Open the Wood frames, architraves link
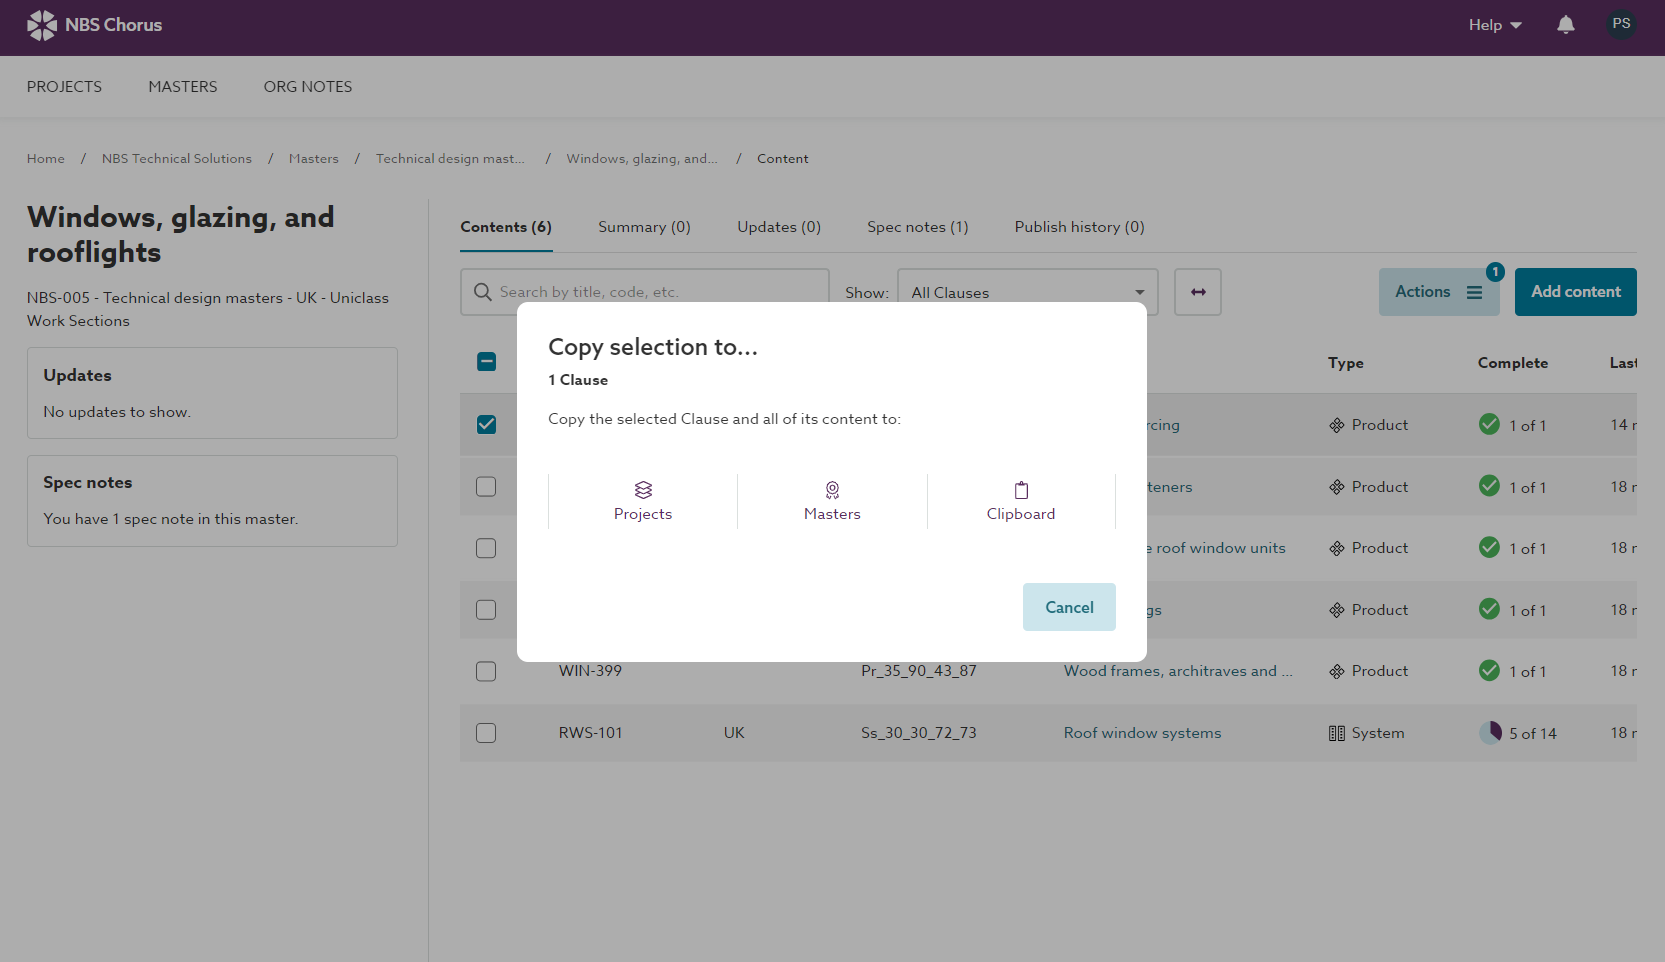The image size is (1665, 962). click(1178, 671)
